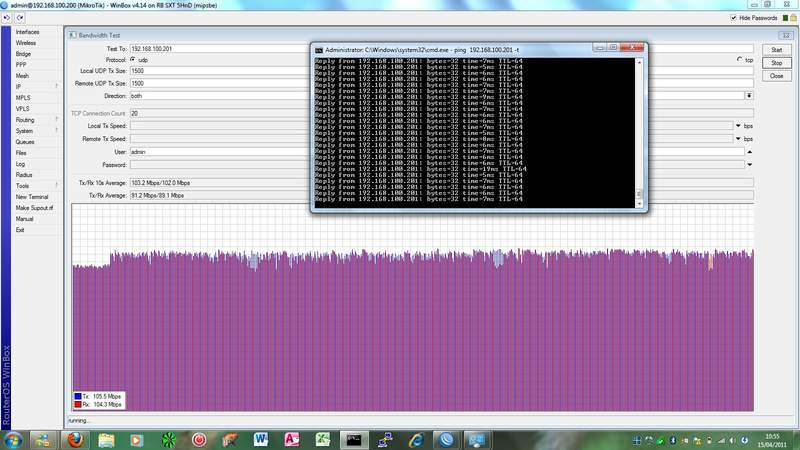Viewport: 800px width, 450px height.
Task: Open the Radius menu item
Action: coord(24,175)
